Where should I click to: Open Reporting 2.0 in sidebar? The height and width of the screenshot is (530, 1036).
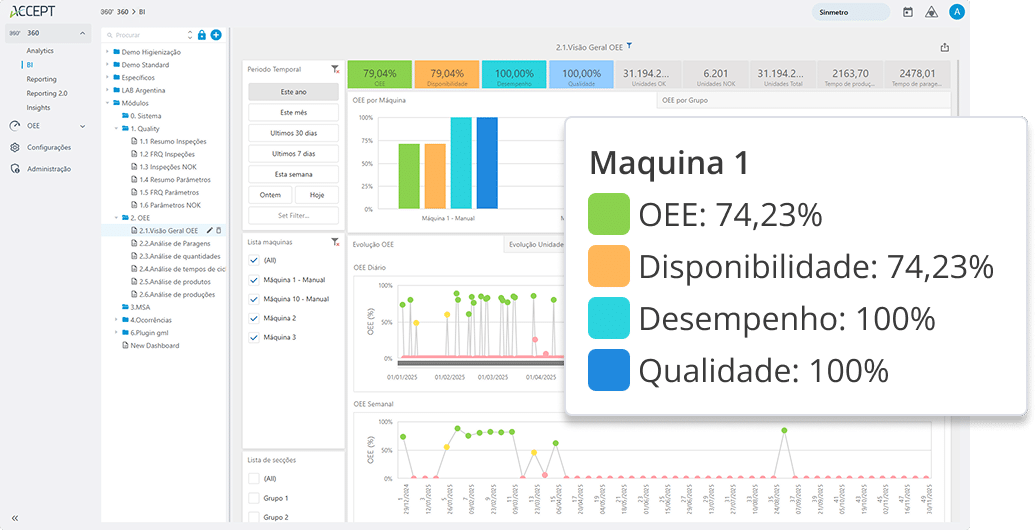click(47, 93)
